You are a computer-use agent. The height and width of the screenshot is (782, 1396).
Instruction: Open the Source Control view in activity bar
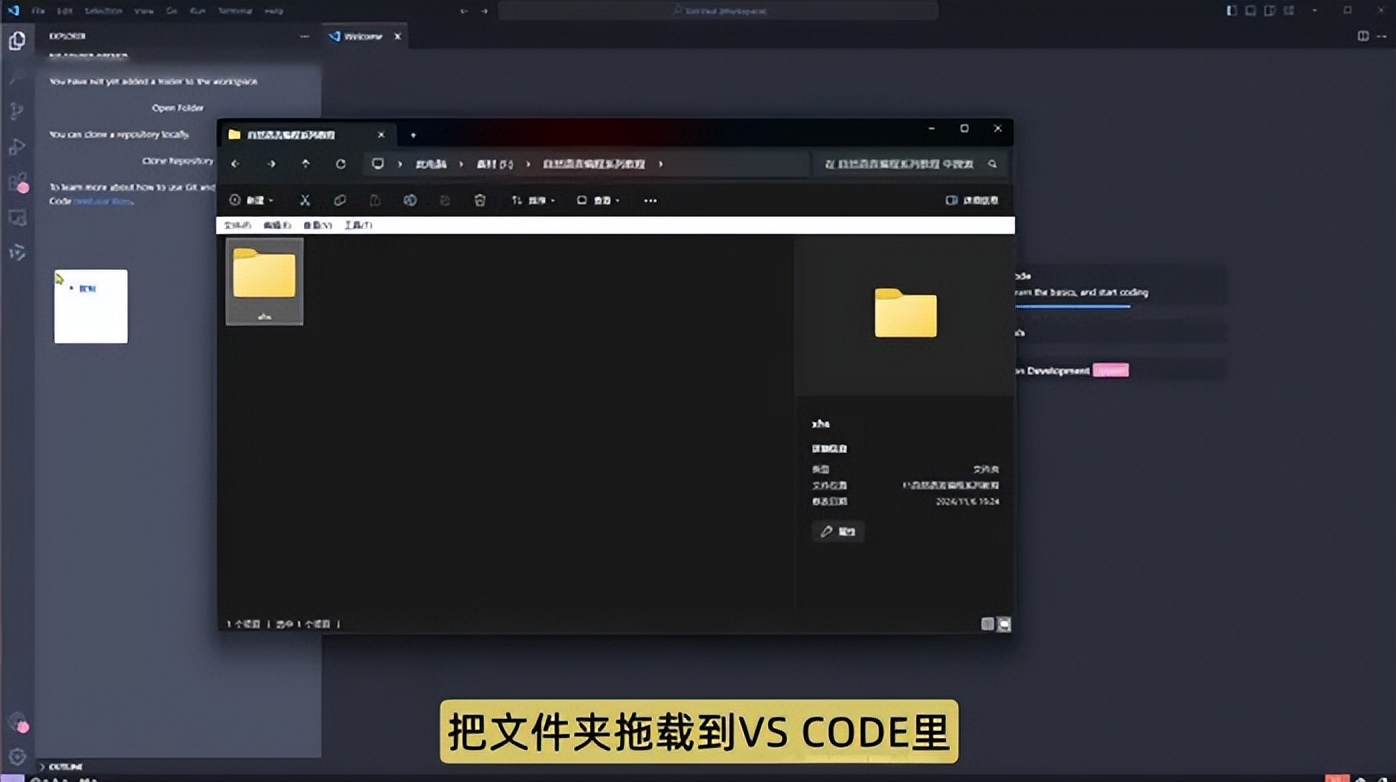click(x=17, y=111)
